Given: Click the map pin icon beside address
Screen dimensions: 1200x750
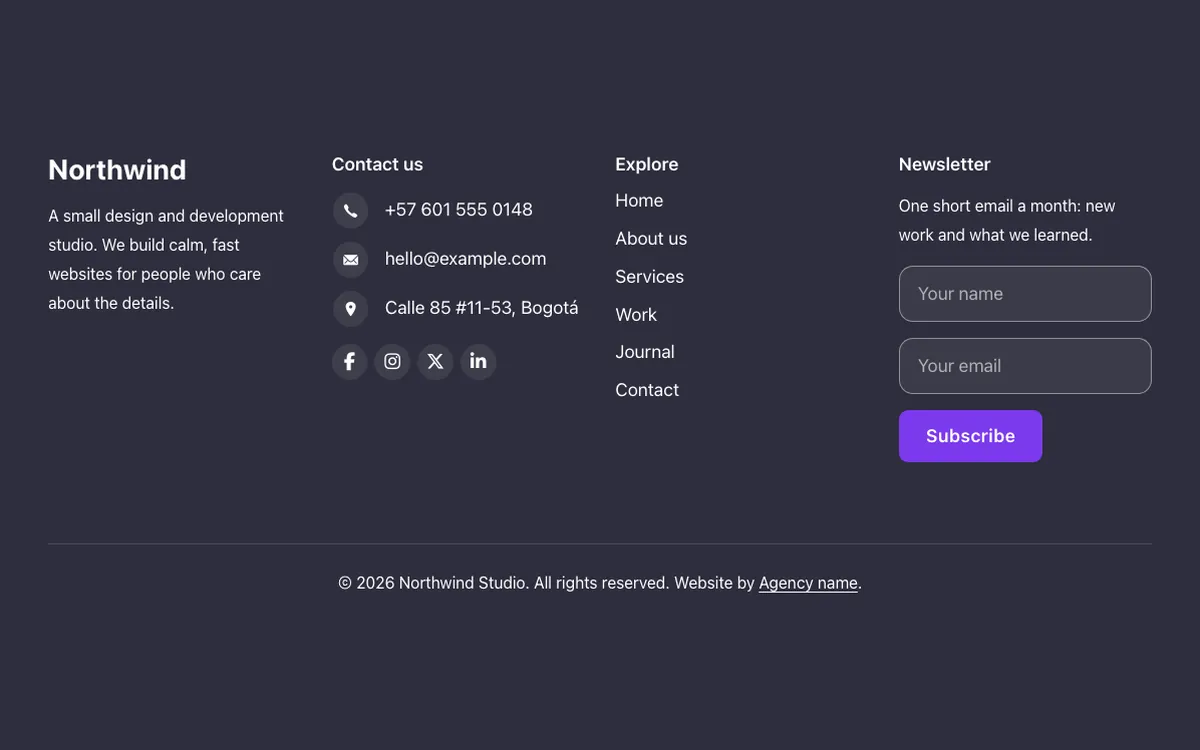Looking at the screenshot, I should point(350,308).
